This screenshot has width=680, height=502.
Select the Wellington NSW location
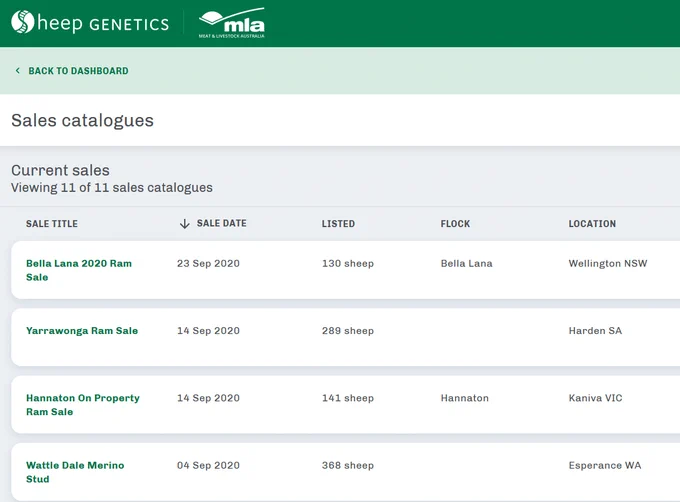pyautogui.click(x=608, y=264)
